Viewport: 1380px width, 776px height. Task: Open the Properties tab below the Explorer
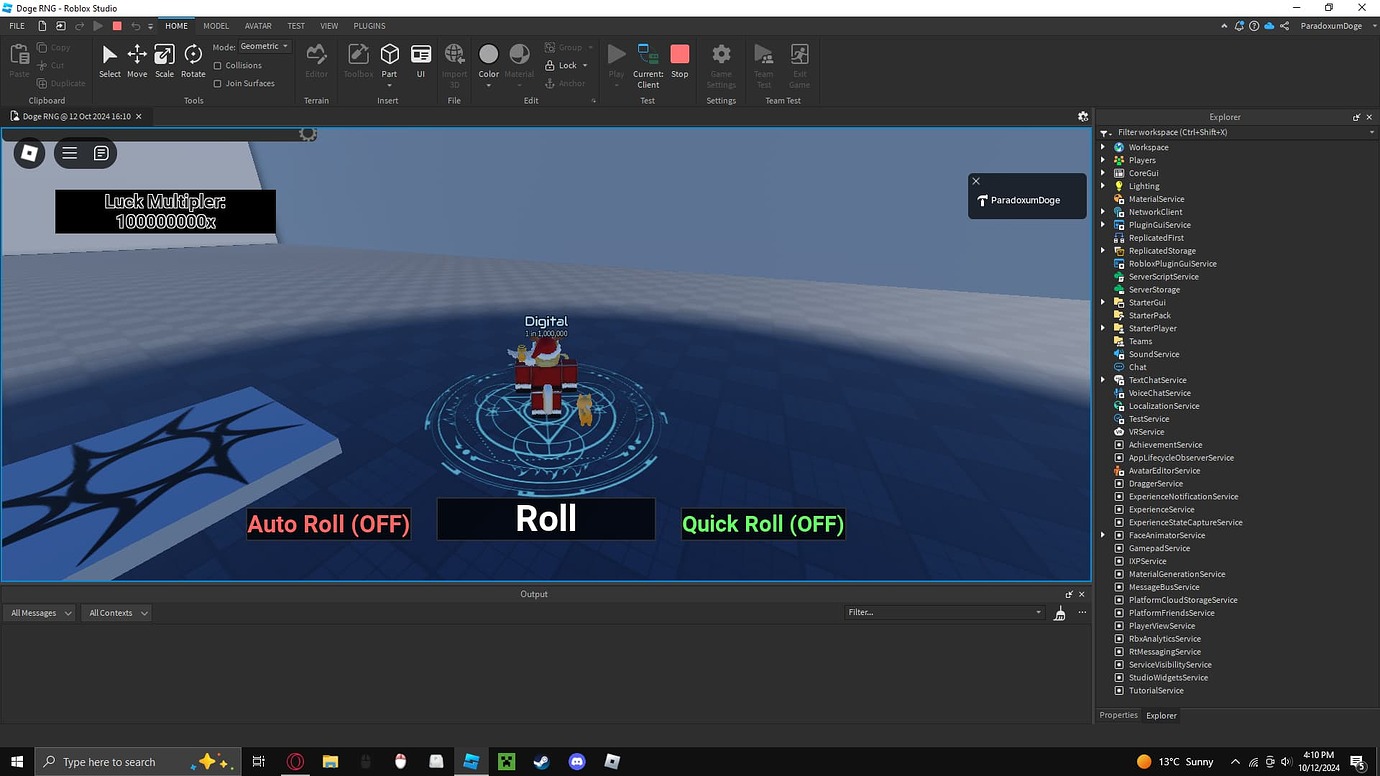1117,715
